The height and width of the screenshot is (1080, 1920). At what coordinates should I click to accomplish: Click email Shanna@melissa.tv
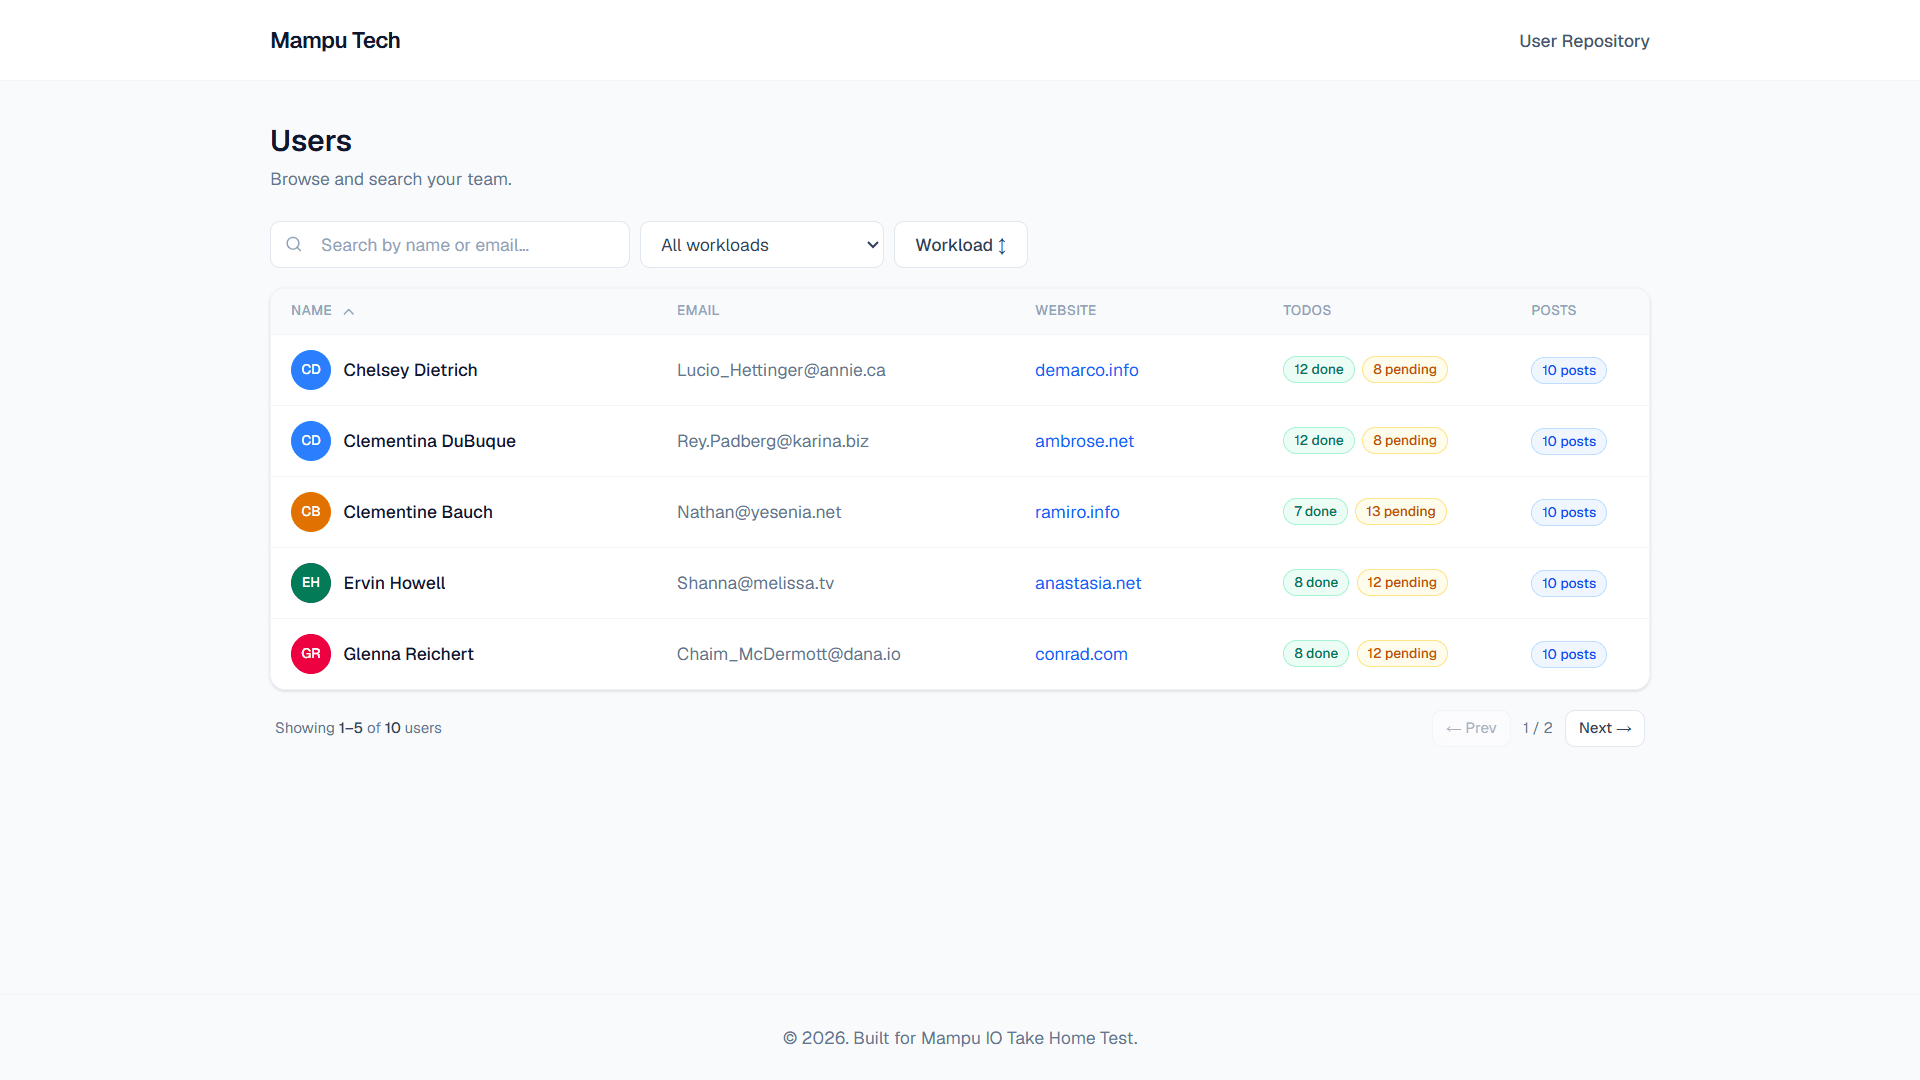(x=755, y=583)
